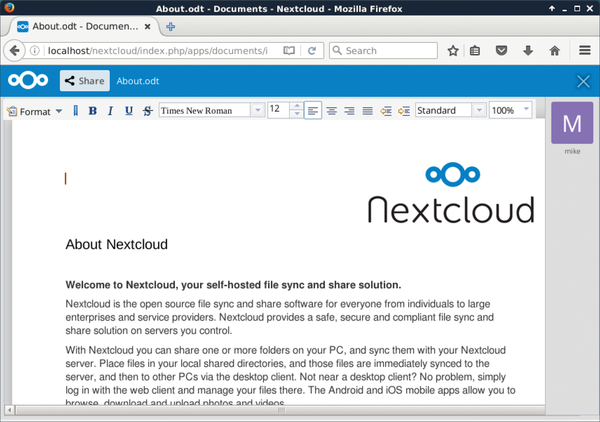Screen dimensions: 600x422
Task: Decrease paragraph indent
Action: 386,111
